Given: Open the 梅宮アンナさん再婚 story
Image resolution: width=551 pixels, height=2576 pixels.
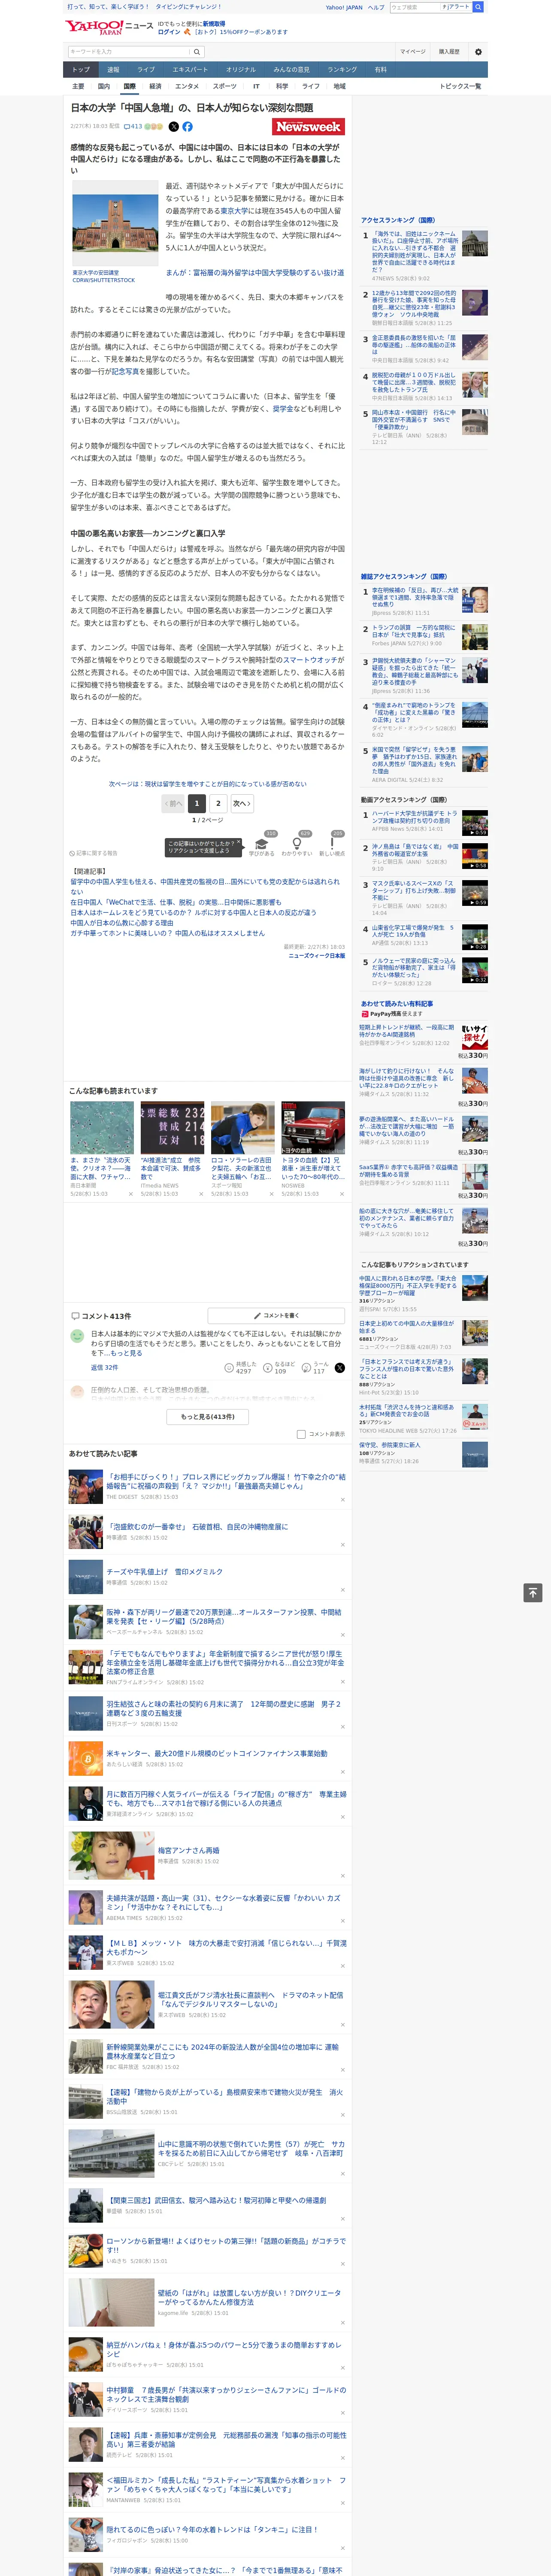Looking at the screenshot, I should (188, 1850).
